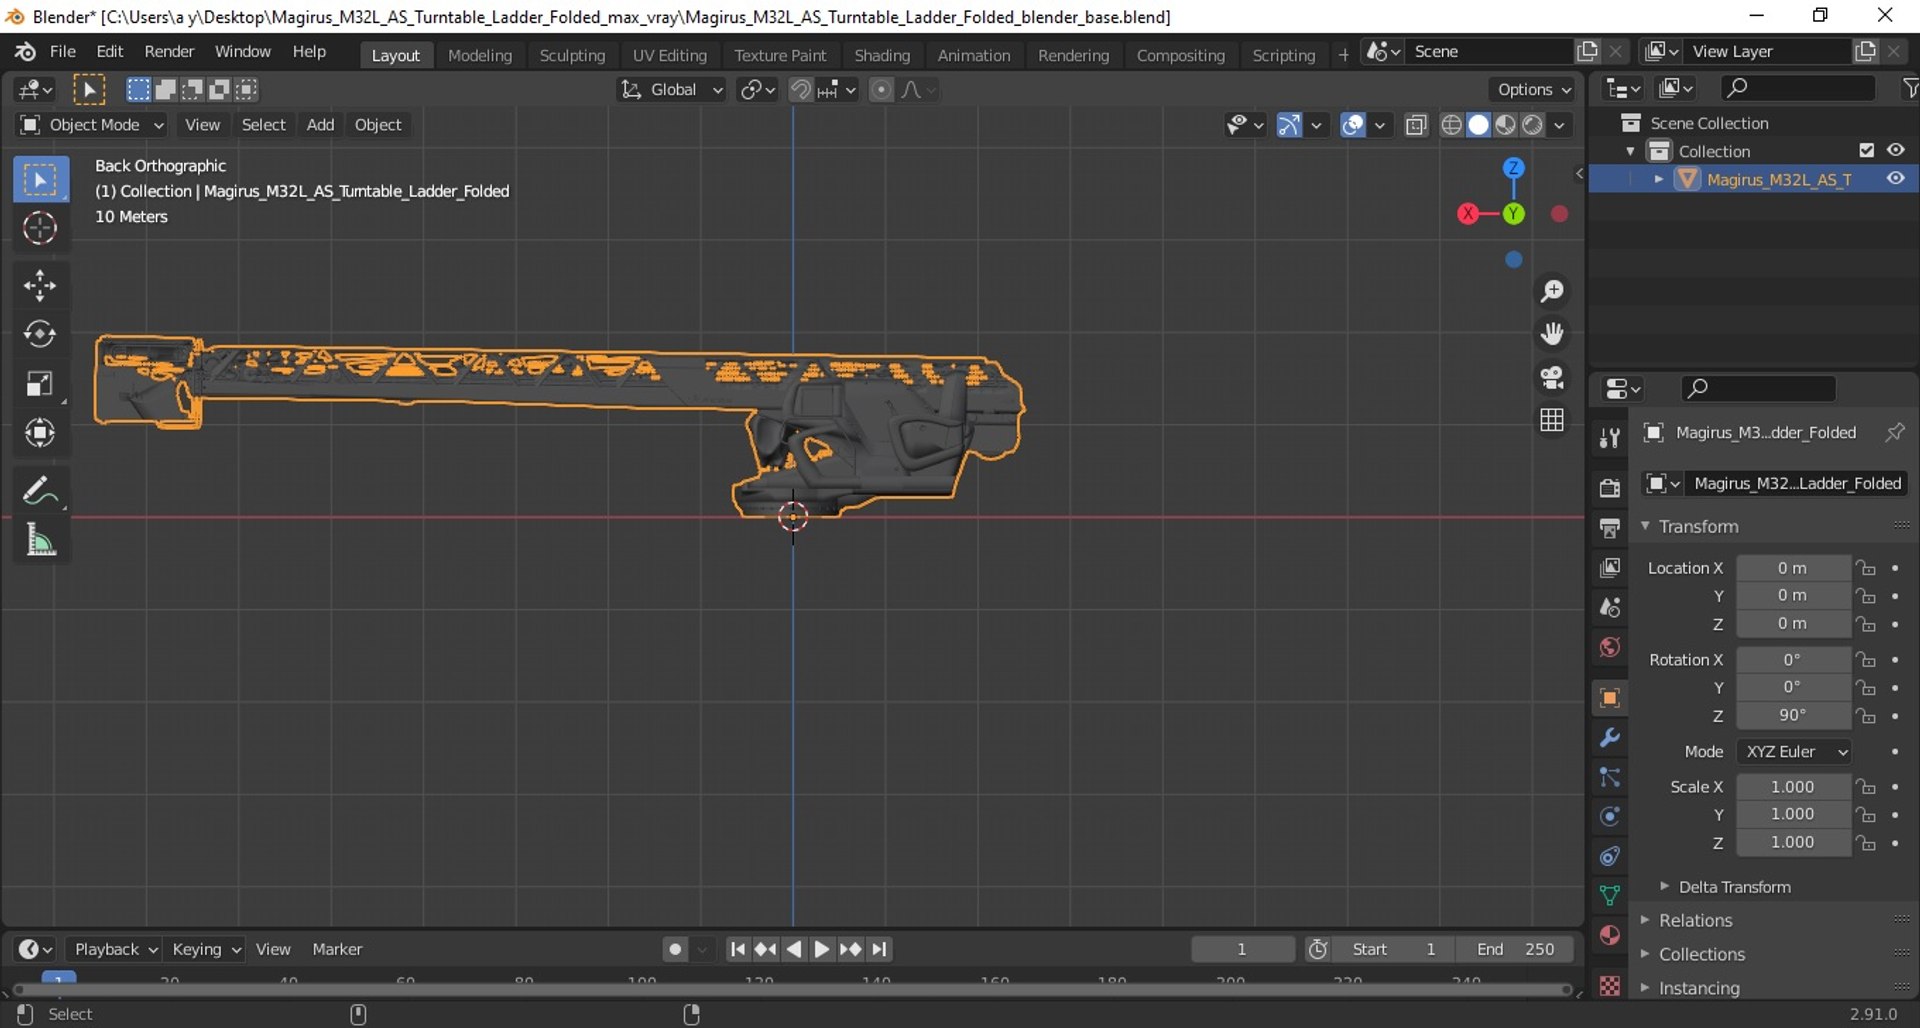Click the Rotation Z value field
The height and width of the screenshot is (1028, 1920).
pyautogui.click(x=1792, y=716)
